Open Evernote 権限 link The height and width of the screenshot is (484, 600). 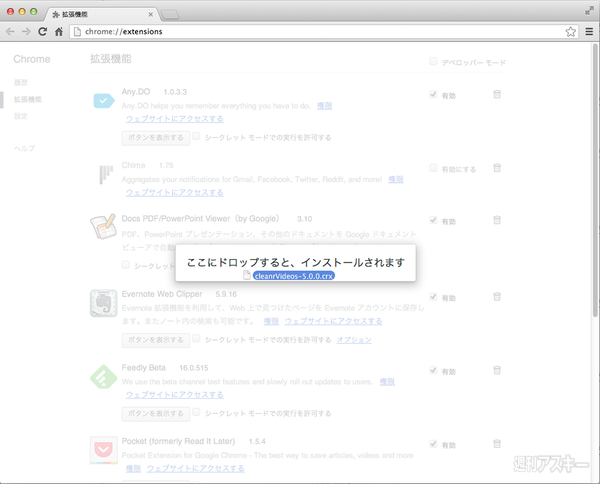click(x=271, y=321)
